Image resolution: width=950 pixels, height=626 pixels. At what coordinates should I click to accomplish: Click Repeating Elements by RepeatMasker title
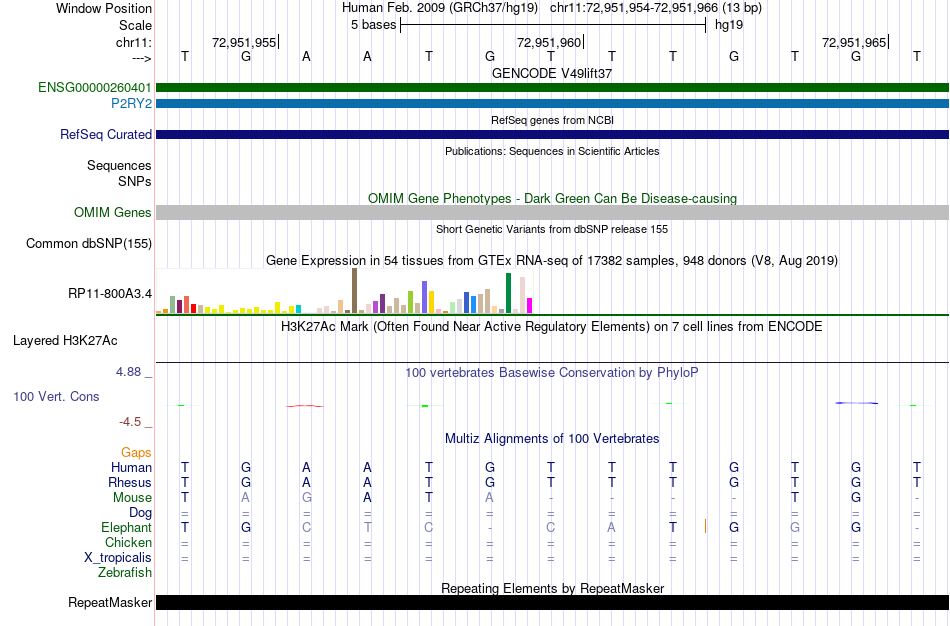[x=552, y=588]
